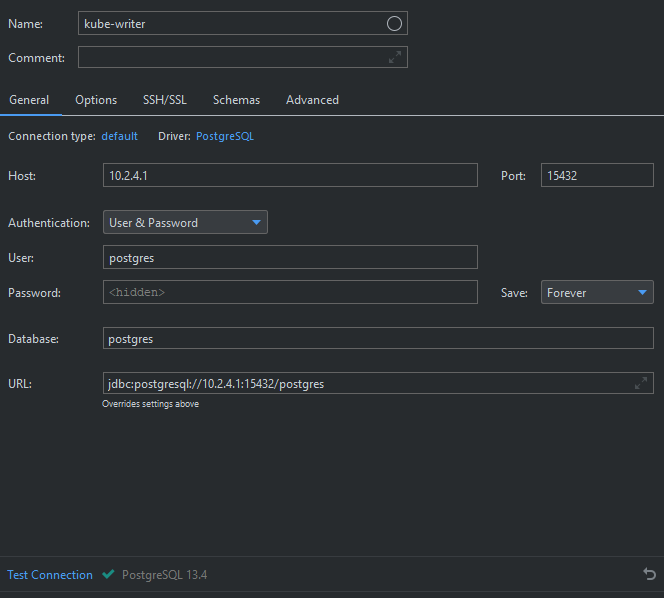Viewport: 664px width, 598px height.
Task: Click the Database field
Action: (x=378, y=338)
